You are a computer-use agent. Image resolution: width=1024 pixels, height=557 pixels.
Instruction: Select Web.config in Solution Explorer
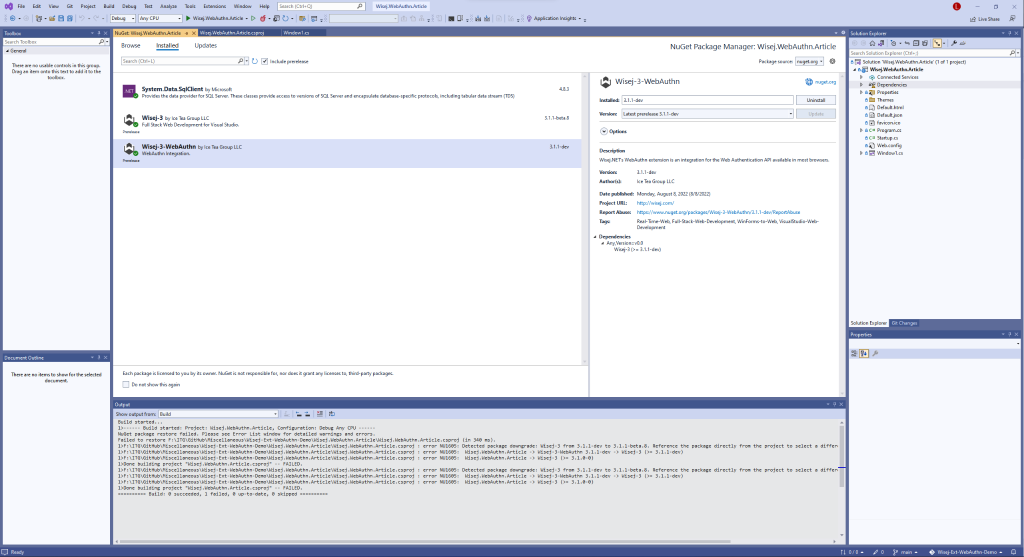tap(889, 146)
